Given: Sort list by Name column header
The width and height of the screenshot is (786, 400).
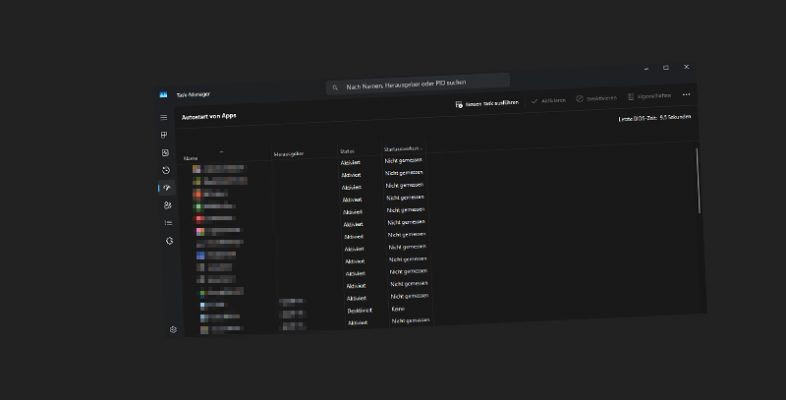Looking at the screenshot, I should click(x=190, y=158).
